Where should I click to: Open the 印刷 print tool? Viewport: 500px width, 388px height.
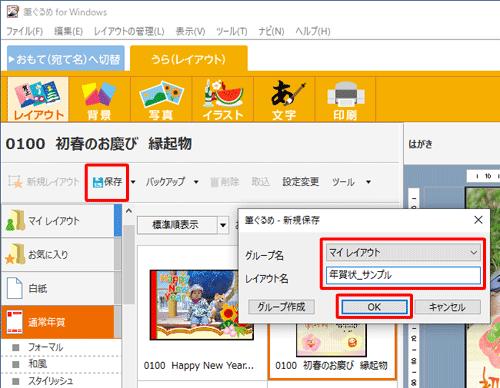[346, 99]
